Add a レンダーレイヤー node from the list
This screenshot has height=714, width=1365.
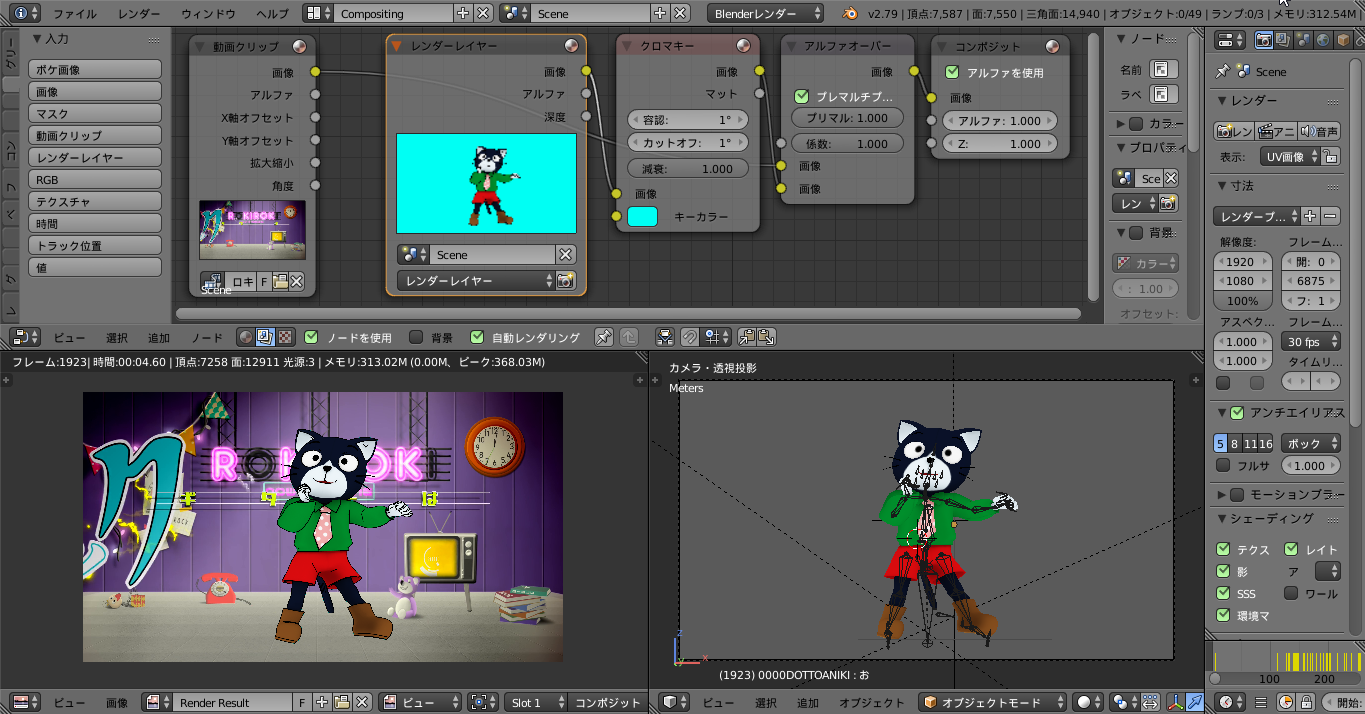(94, 158)
